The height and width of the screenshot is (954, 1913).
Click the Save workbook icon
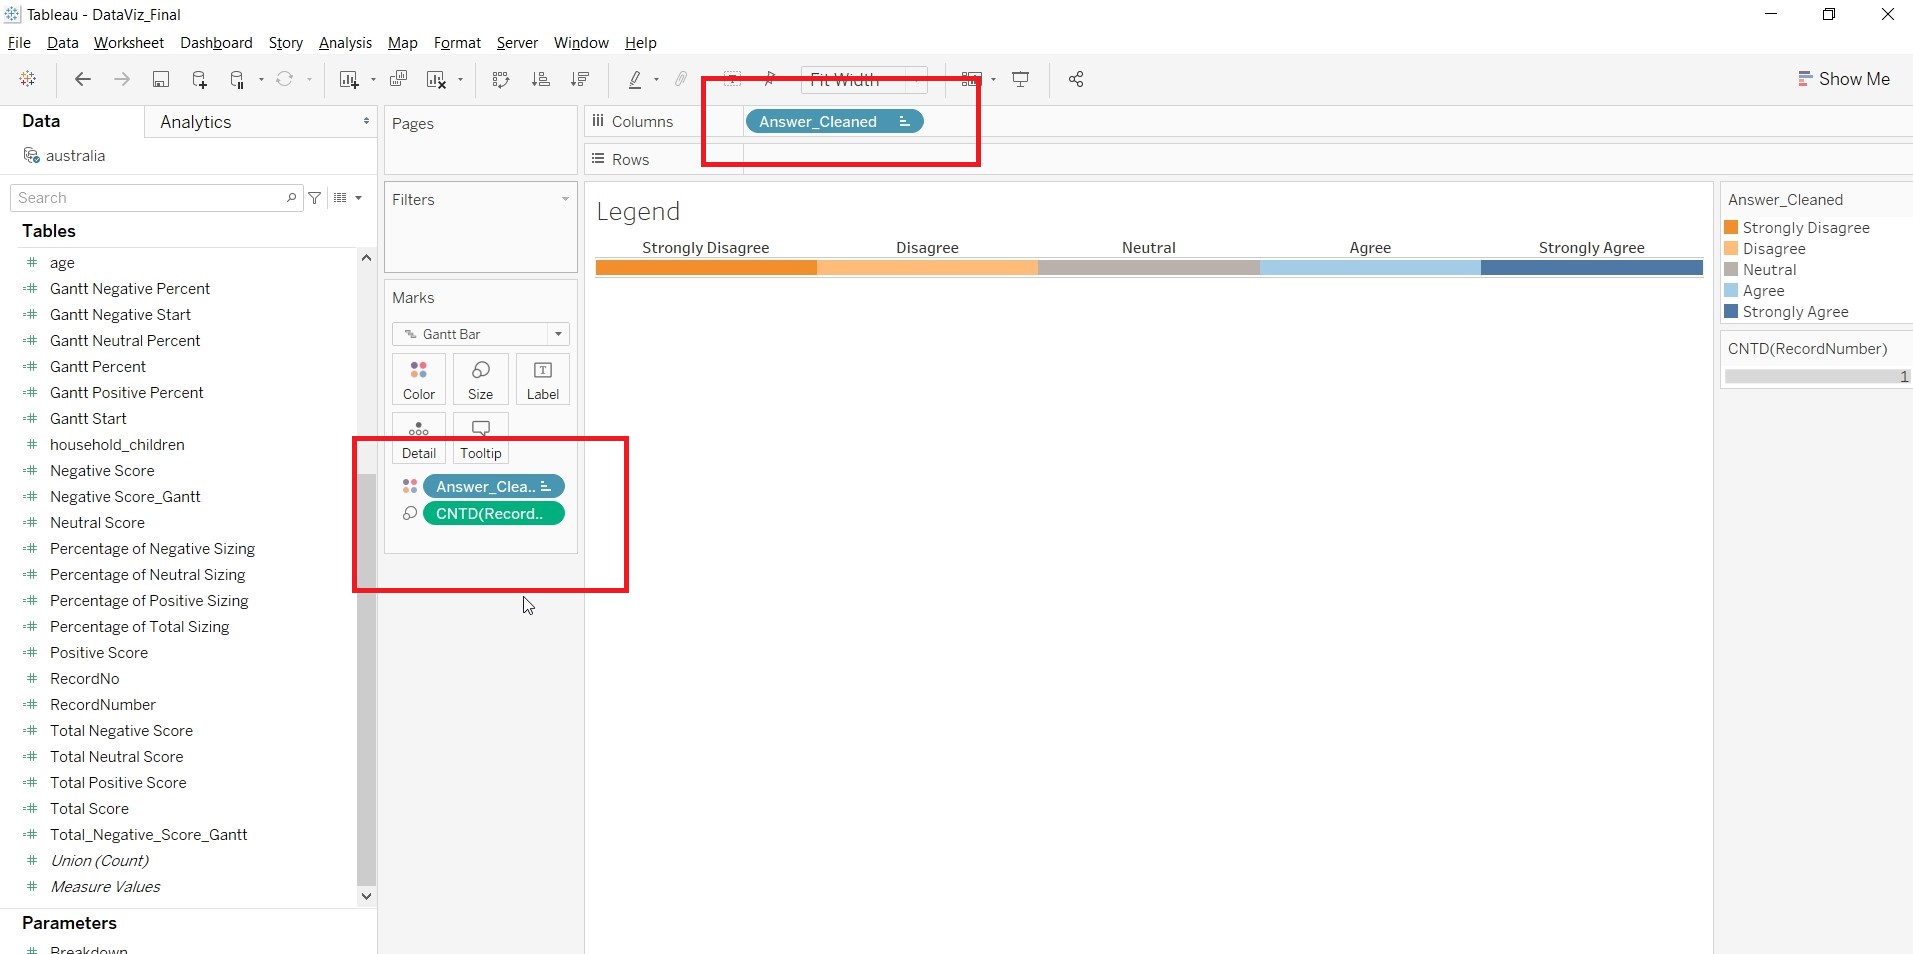(160, 80)
